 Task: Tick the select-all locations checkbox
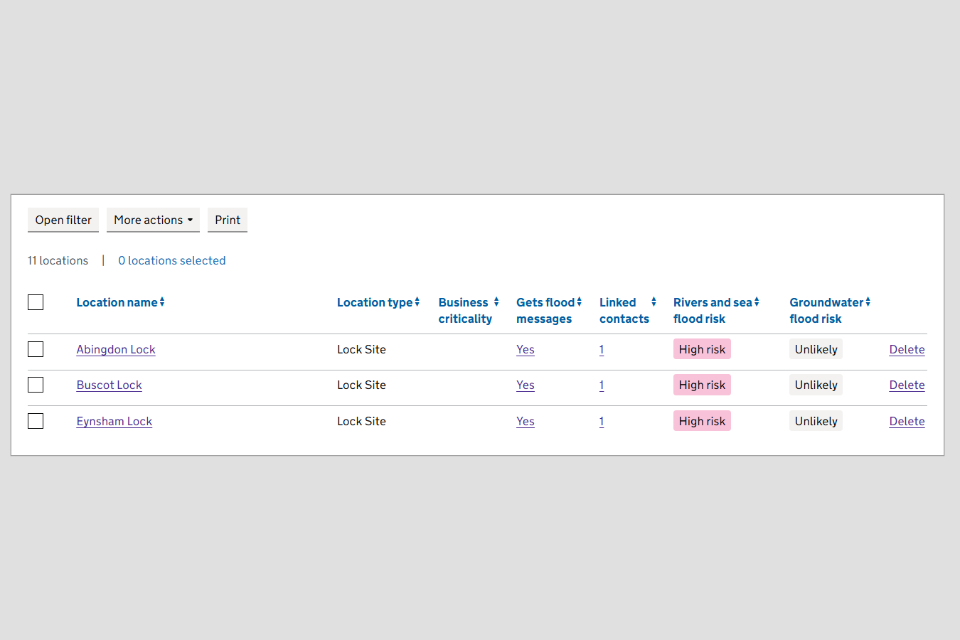pyautogui.click(x=36, y=302)
